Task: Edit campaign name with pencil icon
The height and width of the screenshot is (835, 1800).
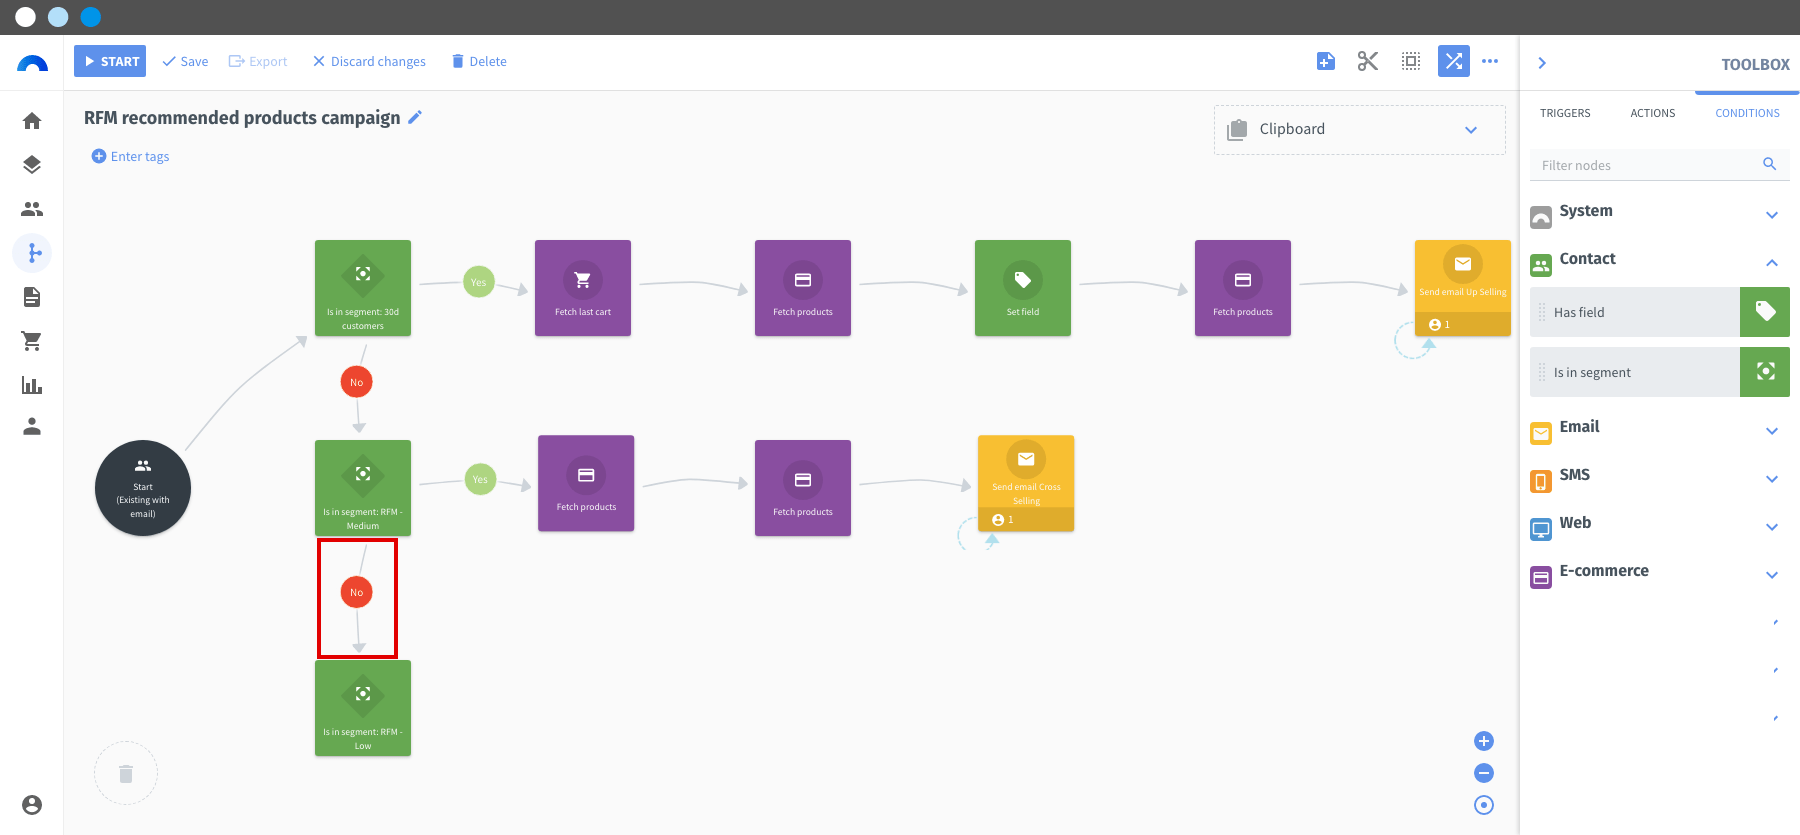Action: point(415,117)
